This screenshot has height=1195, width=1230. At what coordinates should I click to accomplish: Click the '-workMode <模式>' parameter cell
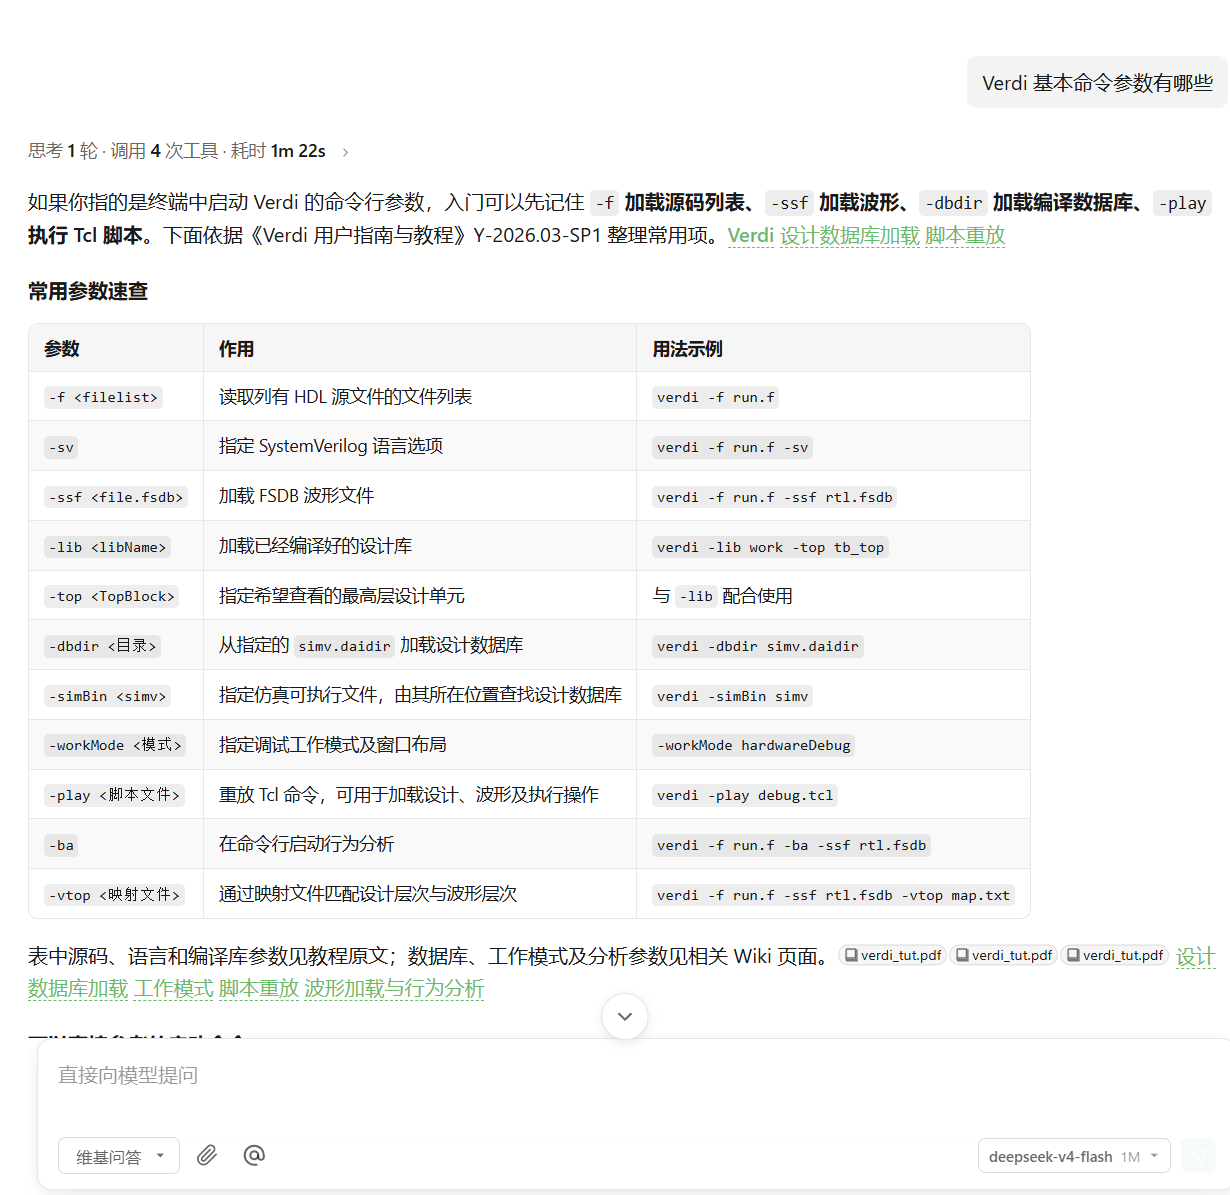pos(115,745)
